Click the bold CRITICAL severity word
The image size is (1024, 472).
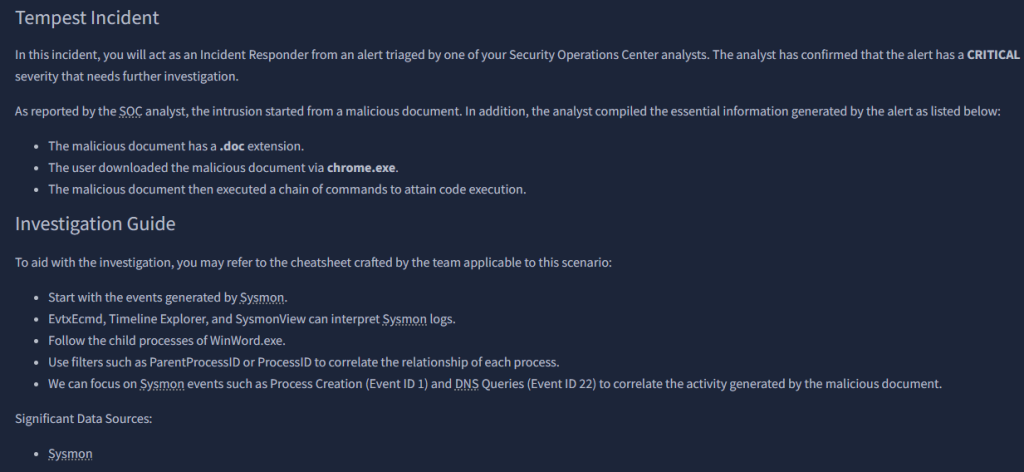coord(993,55)
